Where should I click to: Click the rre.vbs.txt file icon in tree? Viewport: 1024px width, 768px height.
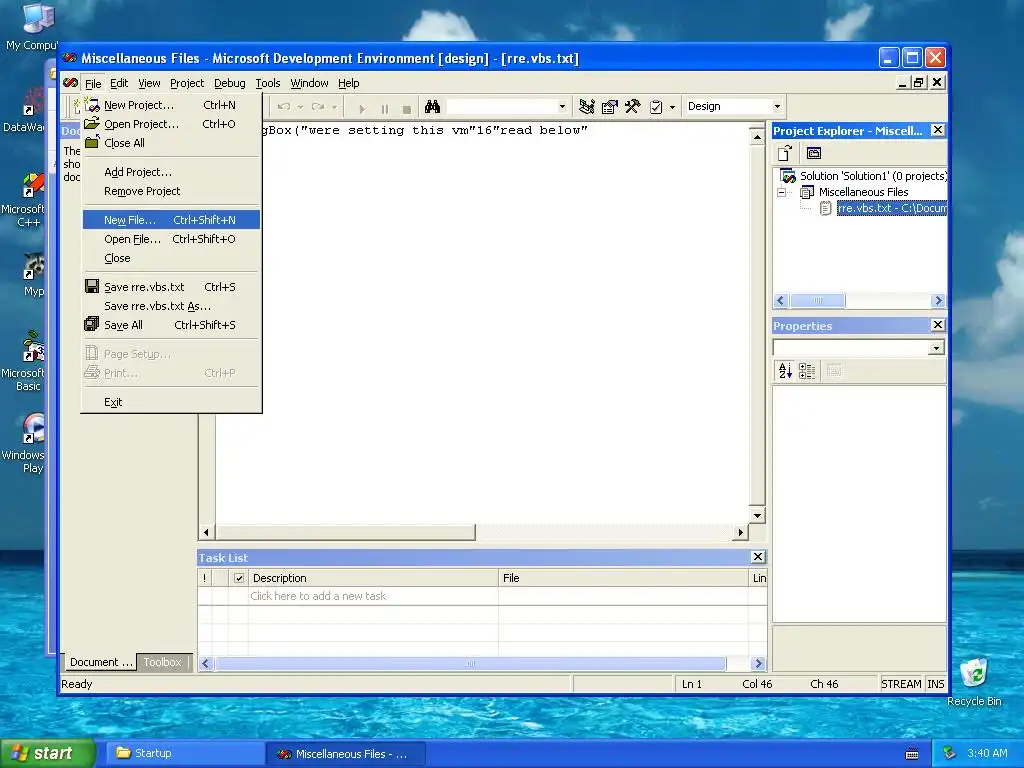[x=825, y=208]
